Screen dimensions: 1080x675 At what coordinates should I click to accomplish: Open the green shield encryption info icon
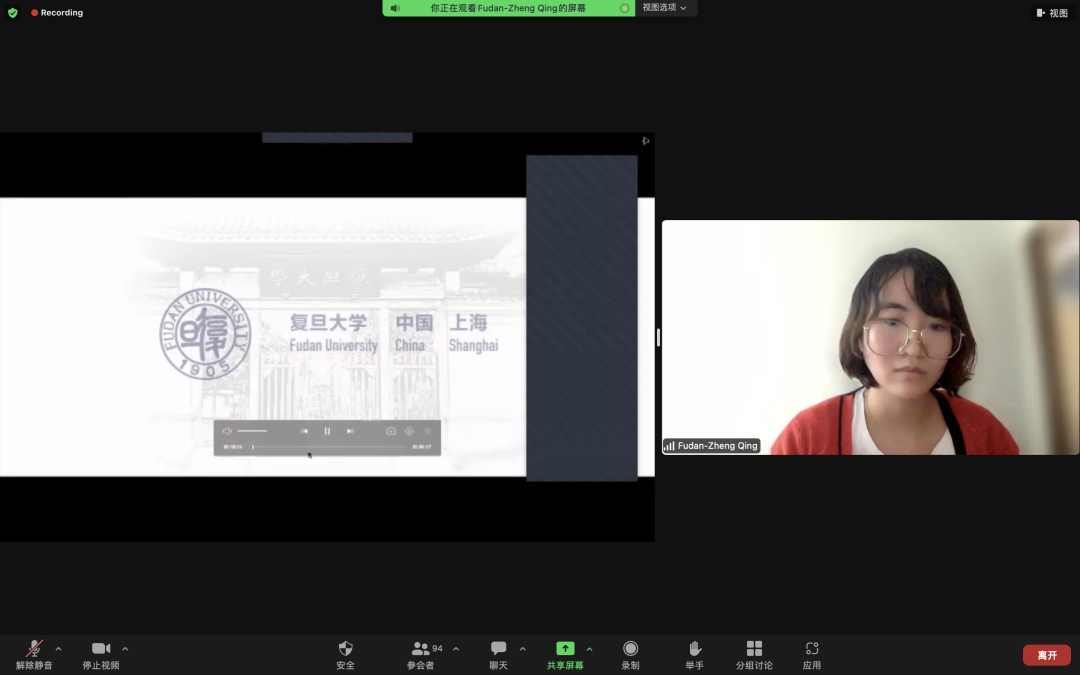pos(12,12)
